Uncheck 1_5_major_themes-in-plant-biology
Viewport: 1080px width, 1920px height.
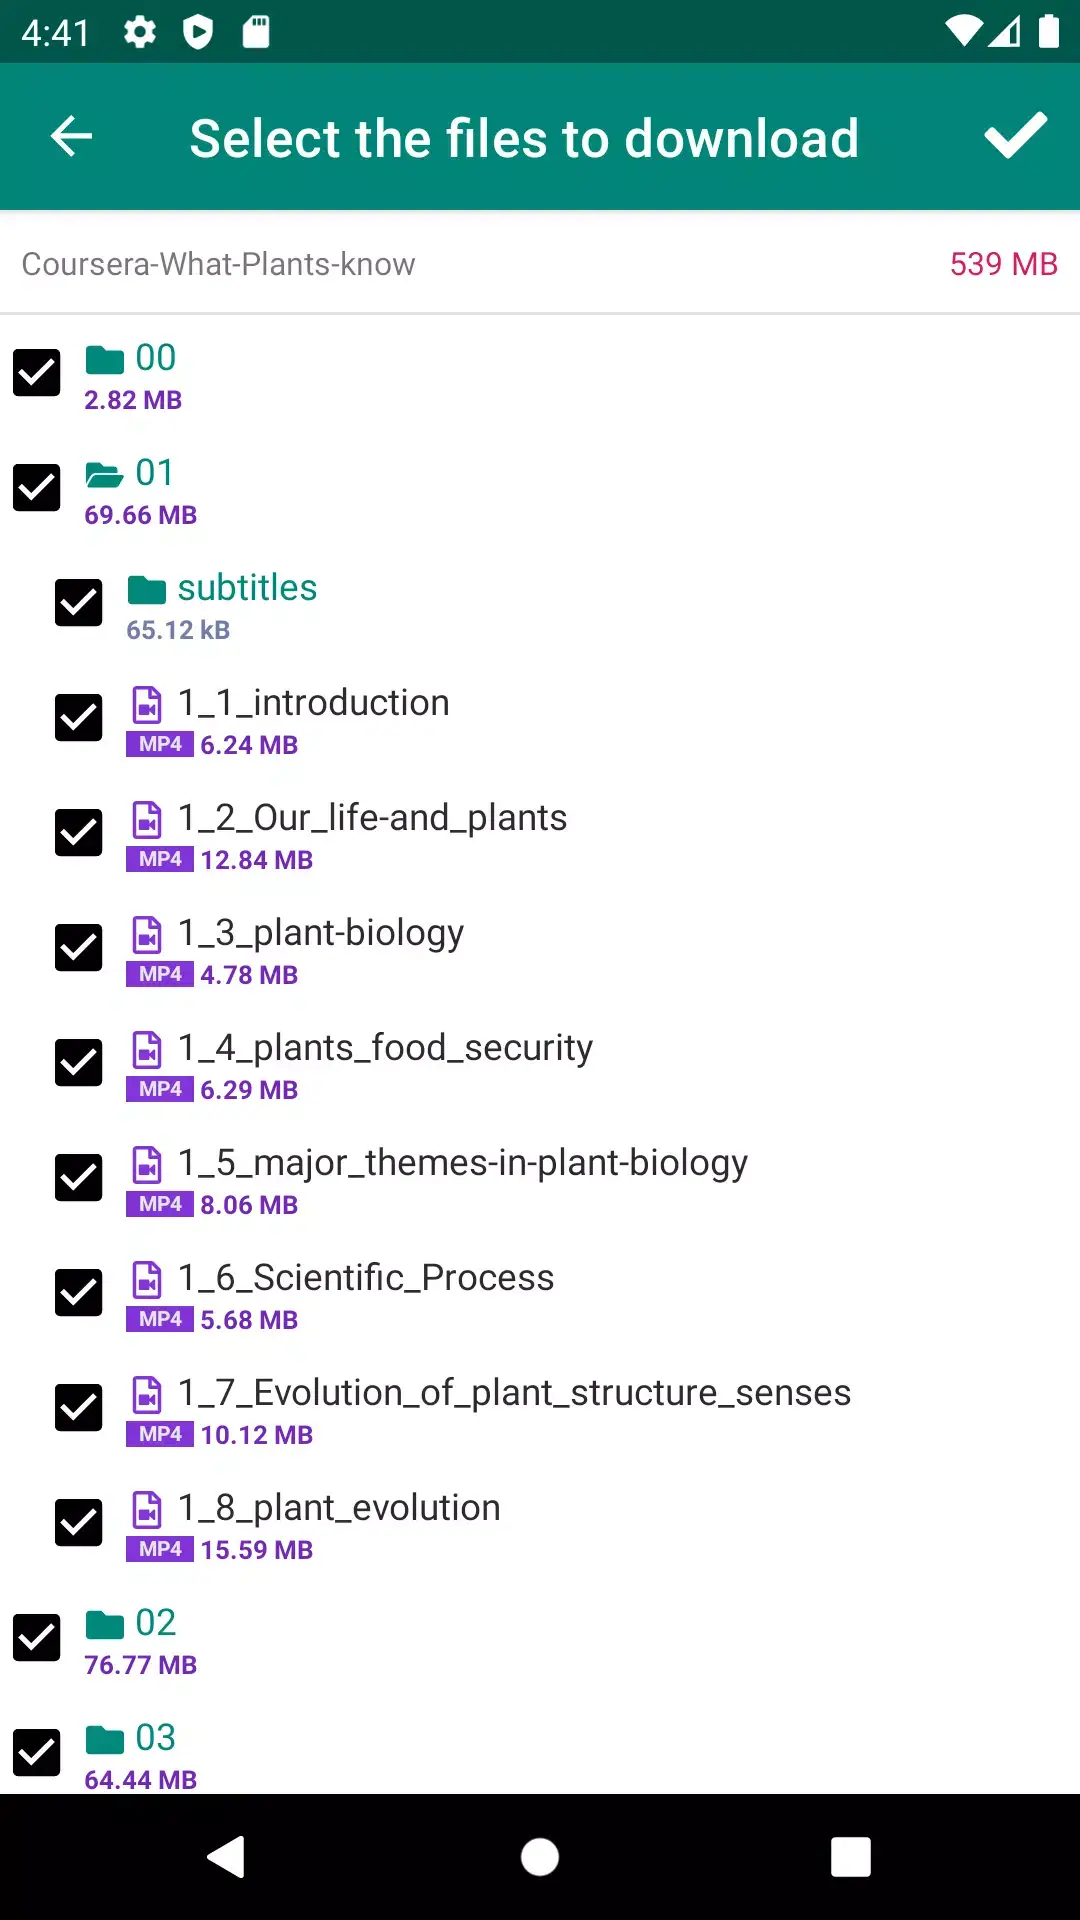[x=79, y=1178]
